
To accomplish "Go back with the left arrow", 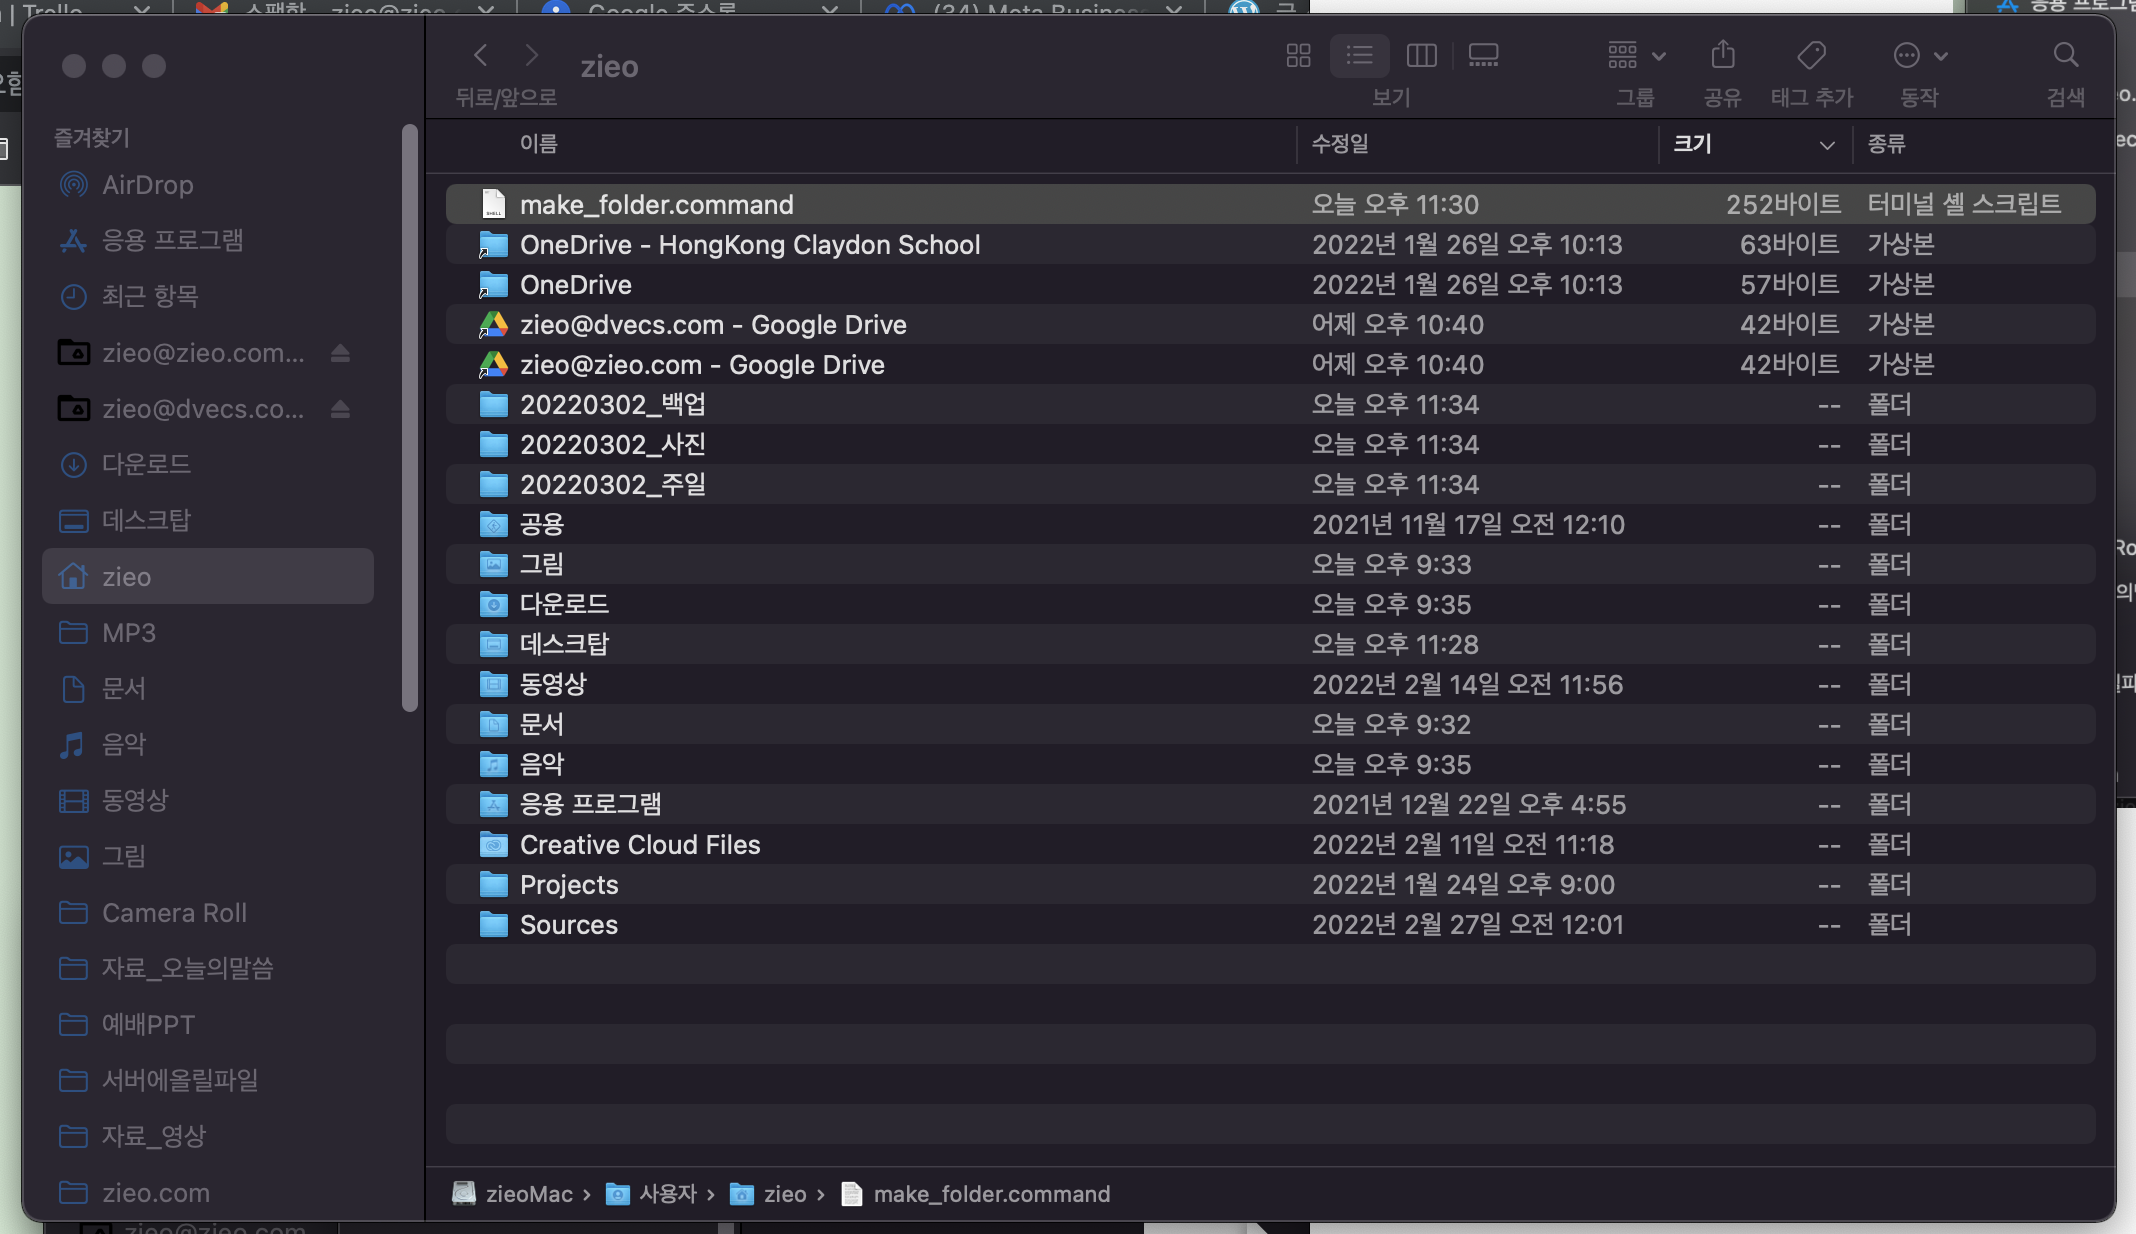I will tap(481, 56).
